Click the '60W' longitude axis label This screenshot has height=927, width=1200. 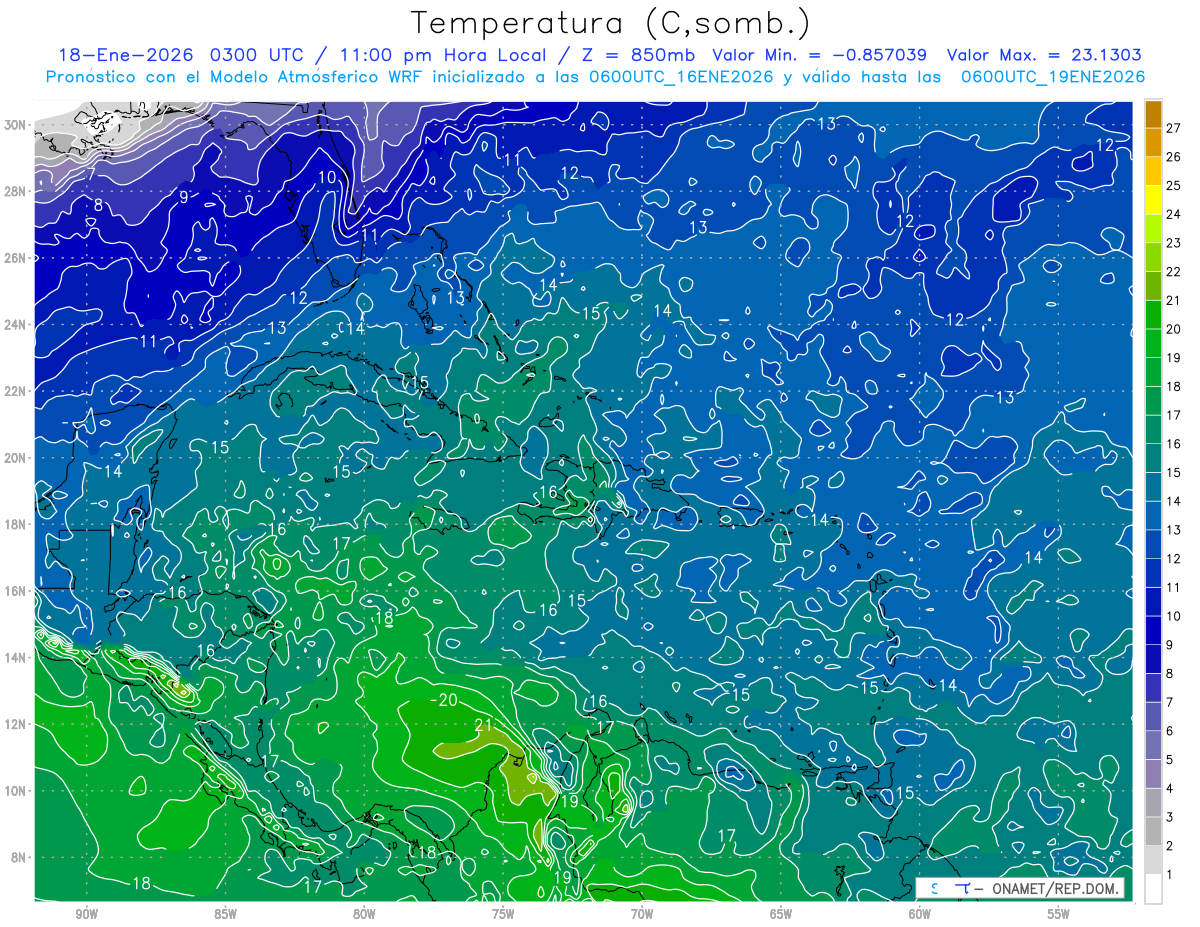click(920, 914)
